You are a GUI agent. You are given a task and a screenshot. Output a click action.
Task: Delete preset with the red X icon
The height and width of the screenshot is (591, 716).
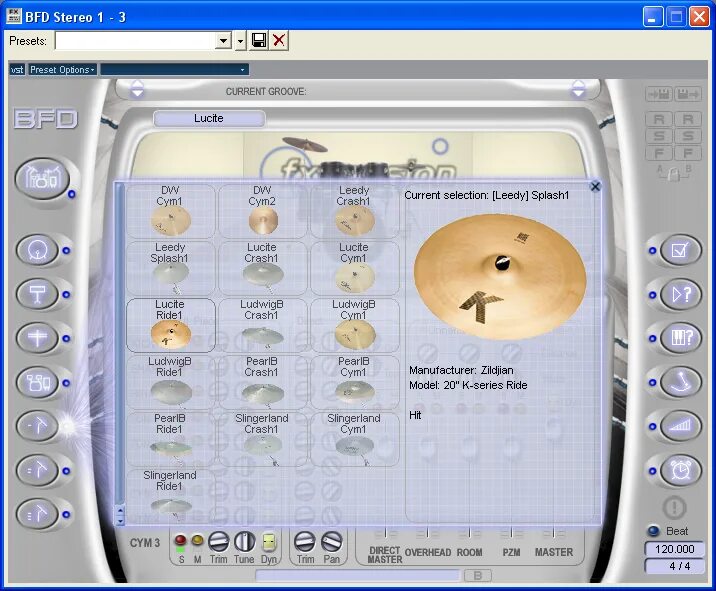click(x=279, y=41)
